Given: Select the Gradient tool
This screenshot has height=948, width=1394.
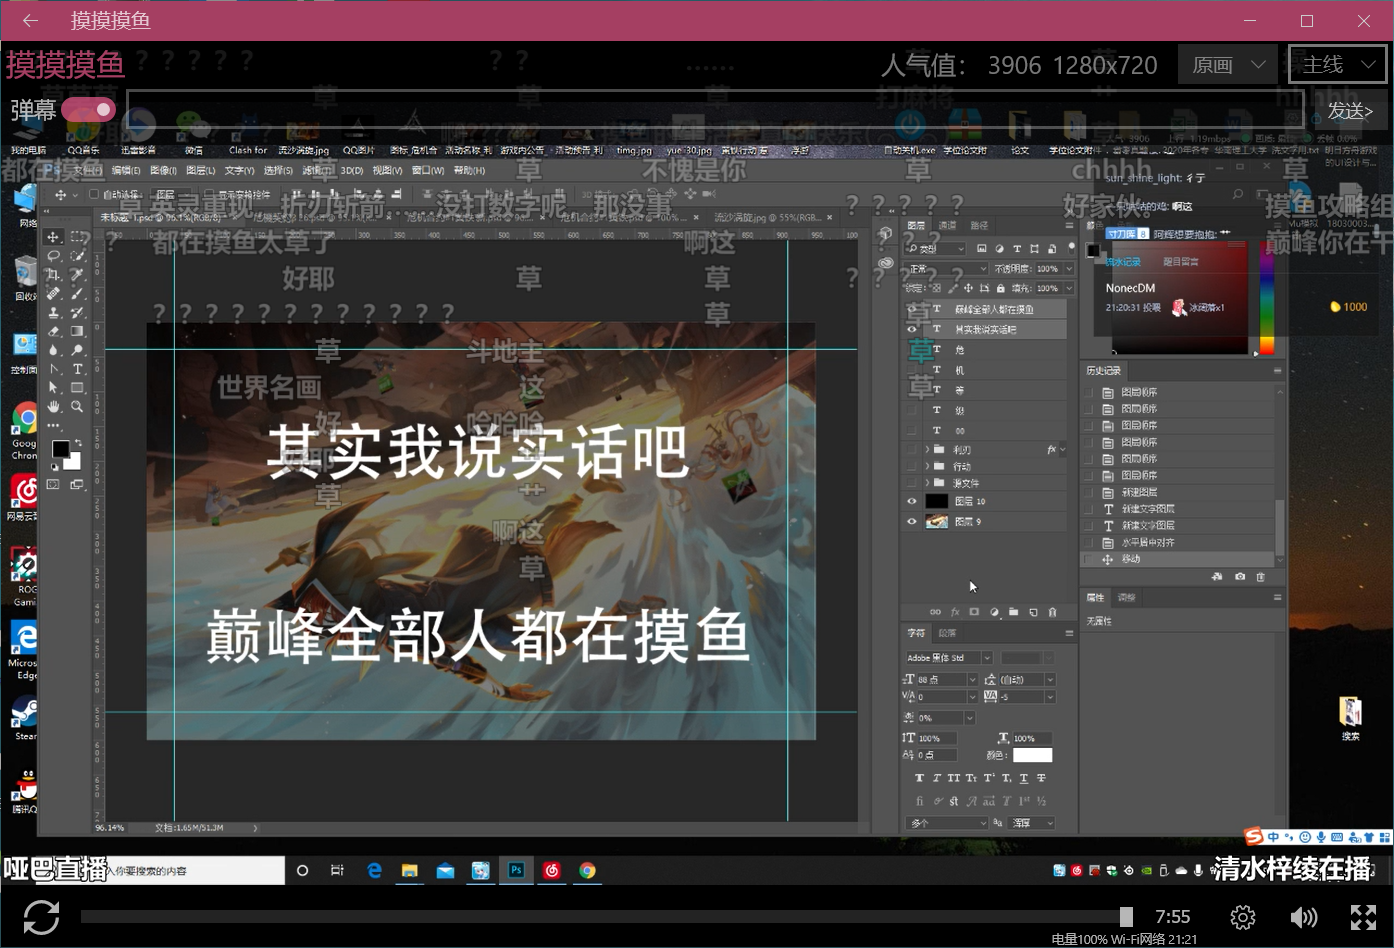Looking at the screenshot, I should (x=77, y=332).
